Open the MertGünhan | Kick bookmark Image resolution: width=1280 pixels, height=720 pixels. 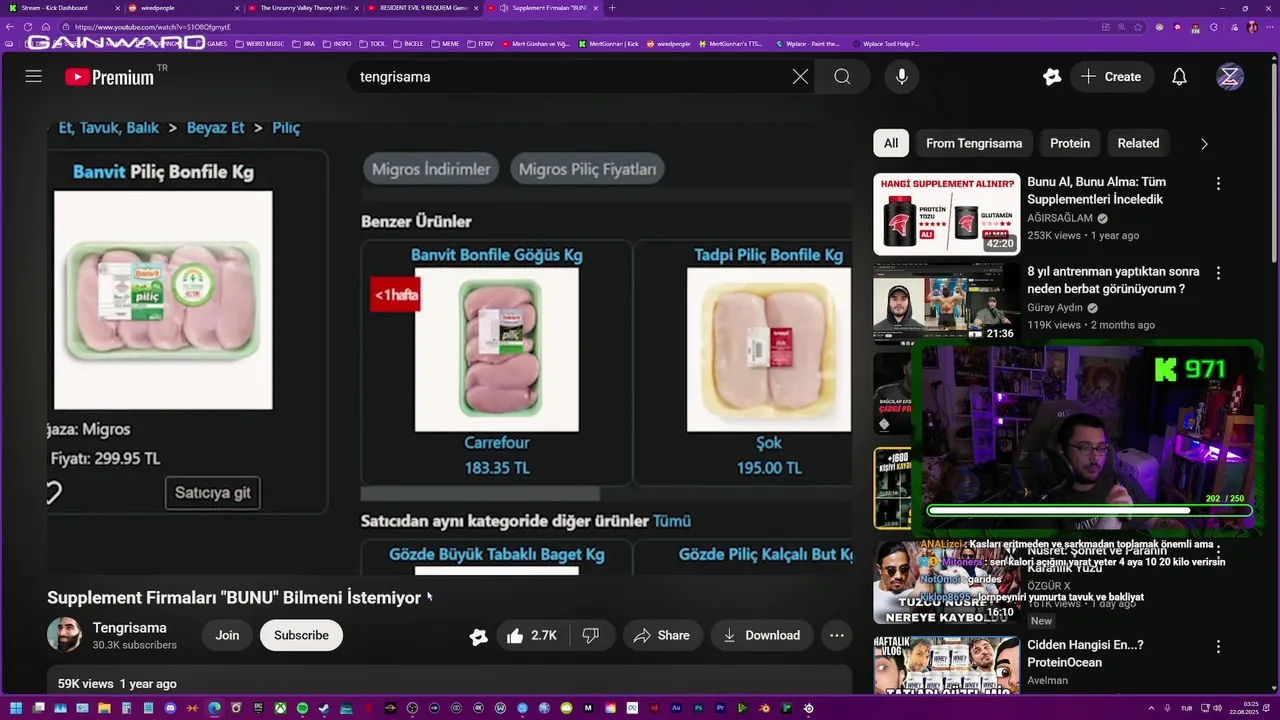pos(609,44)
